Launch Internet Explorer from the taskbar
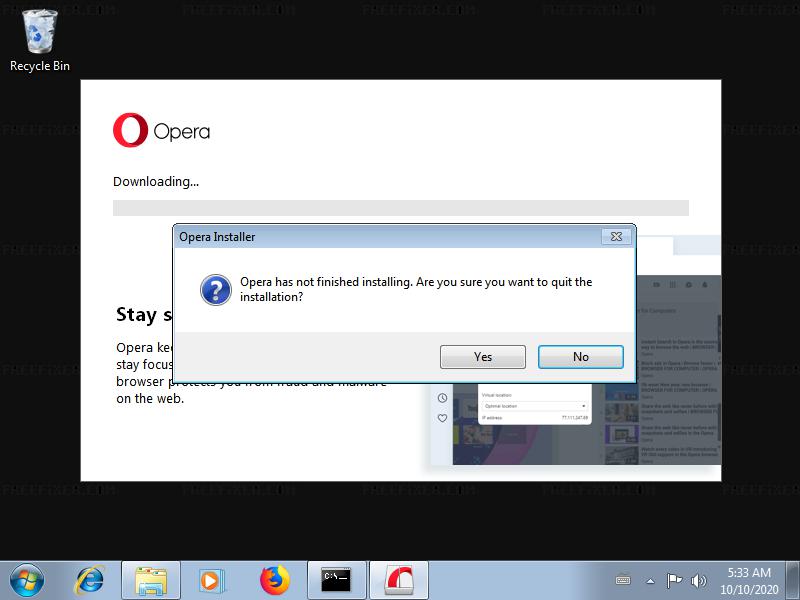This screenshot has width=800, height=600. [x=90, y=580]
